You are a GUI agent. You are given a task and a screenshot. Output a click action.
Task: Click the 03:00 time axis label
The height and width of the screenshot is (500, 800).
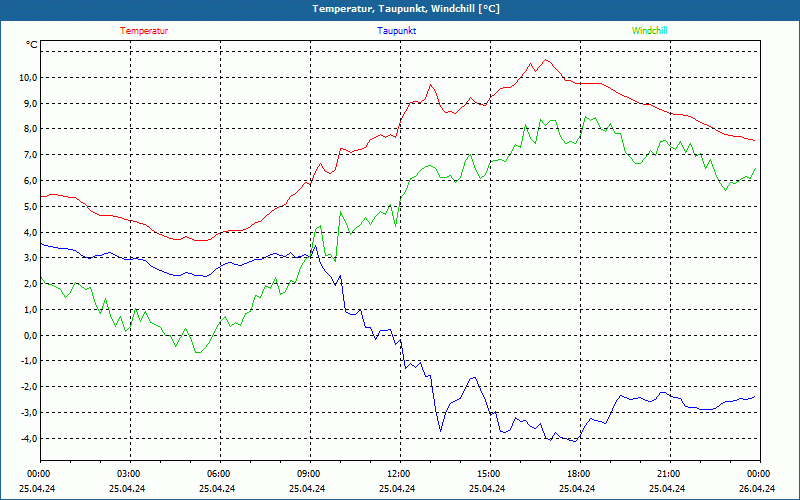(128, 474)
